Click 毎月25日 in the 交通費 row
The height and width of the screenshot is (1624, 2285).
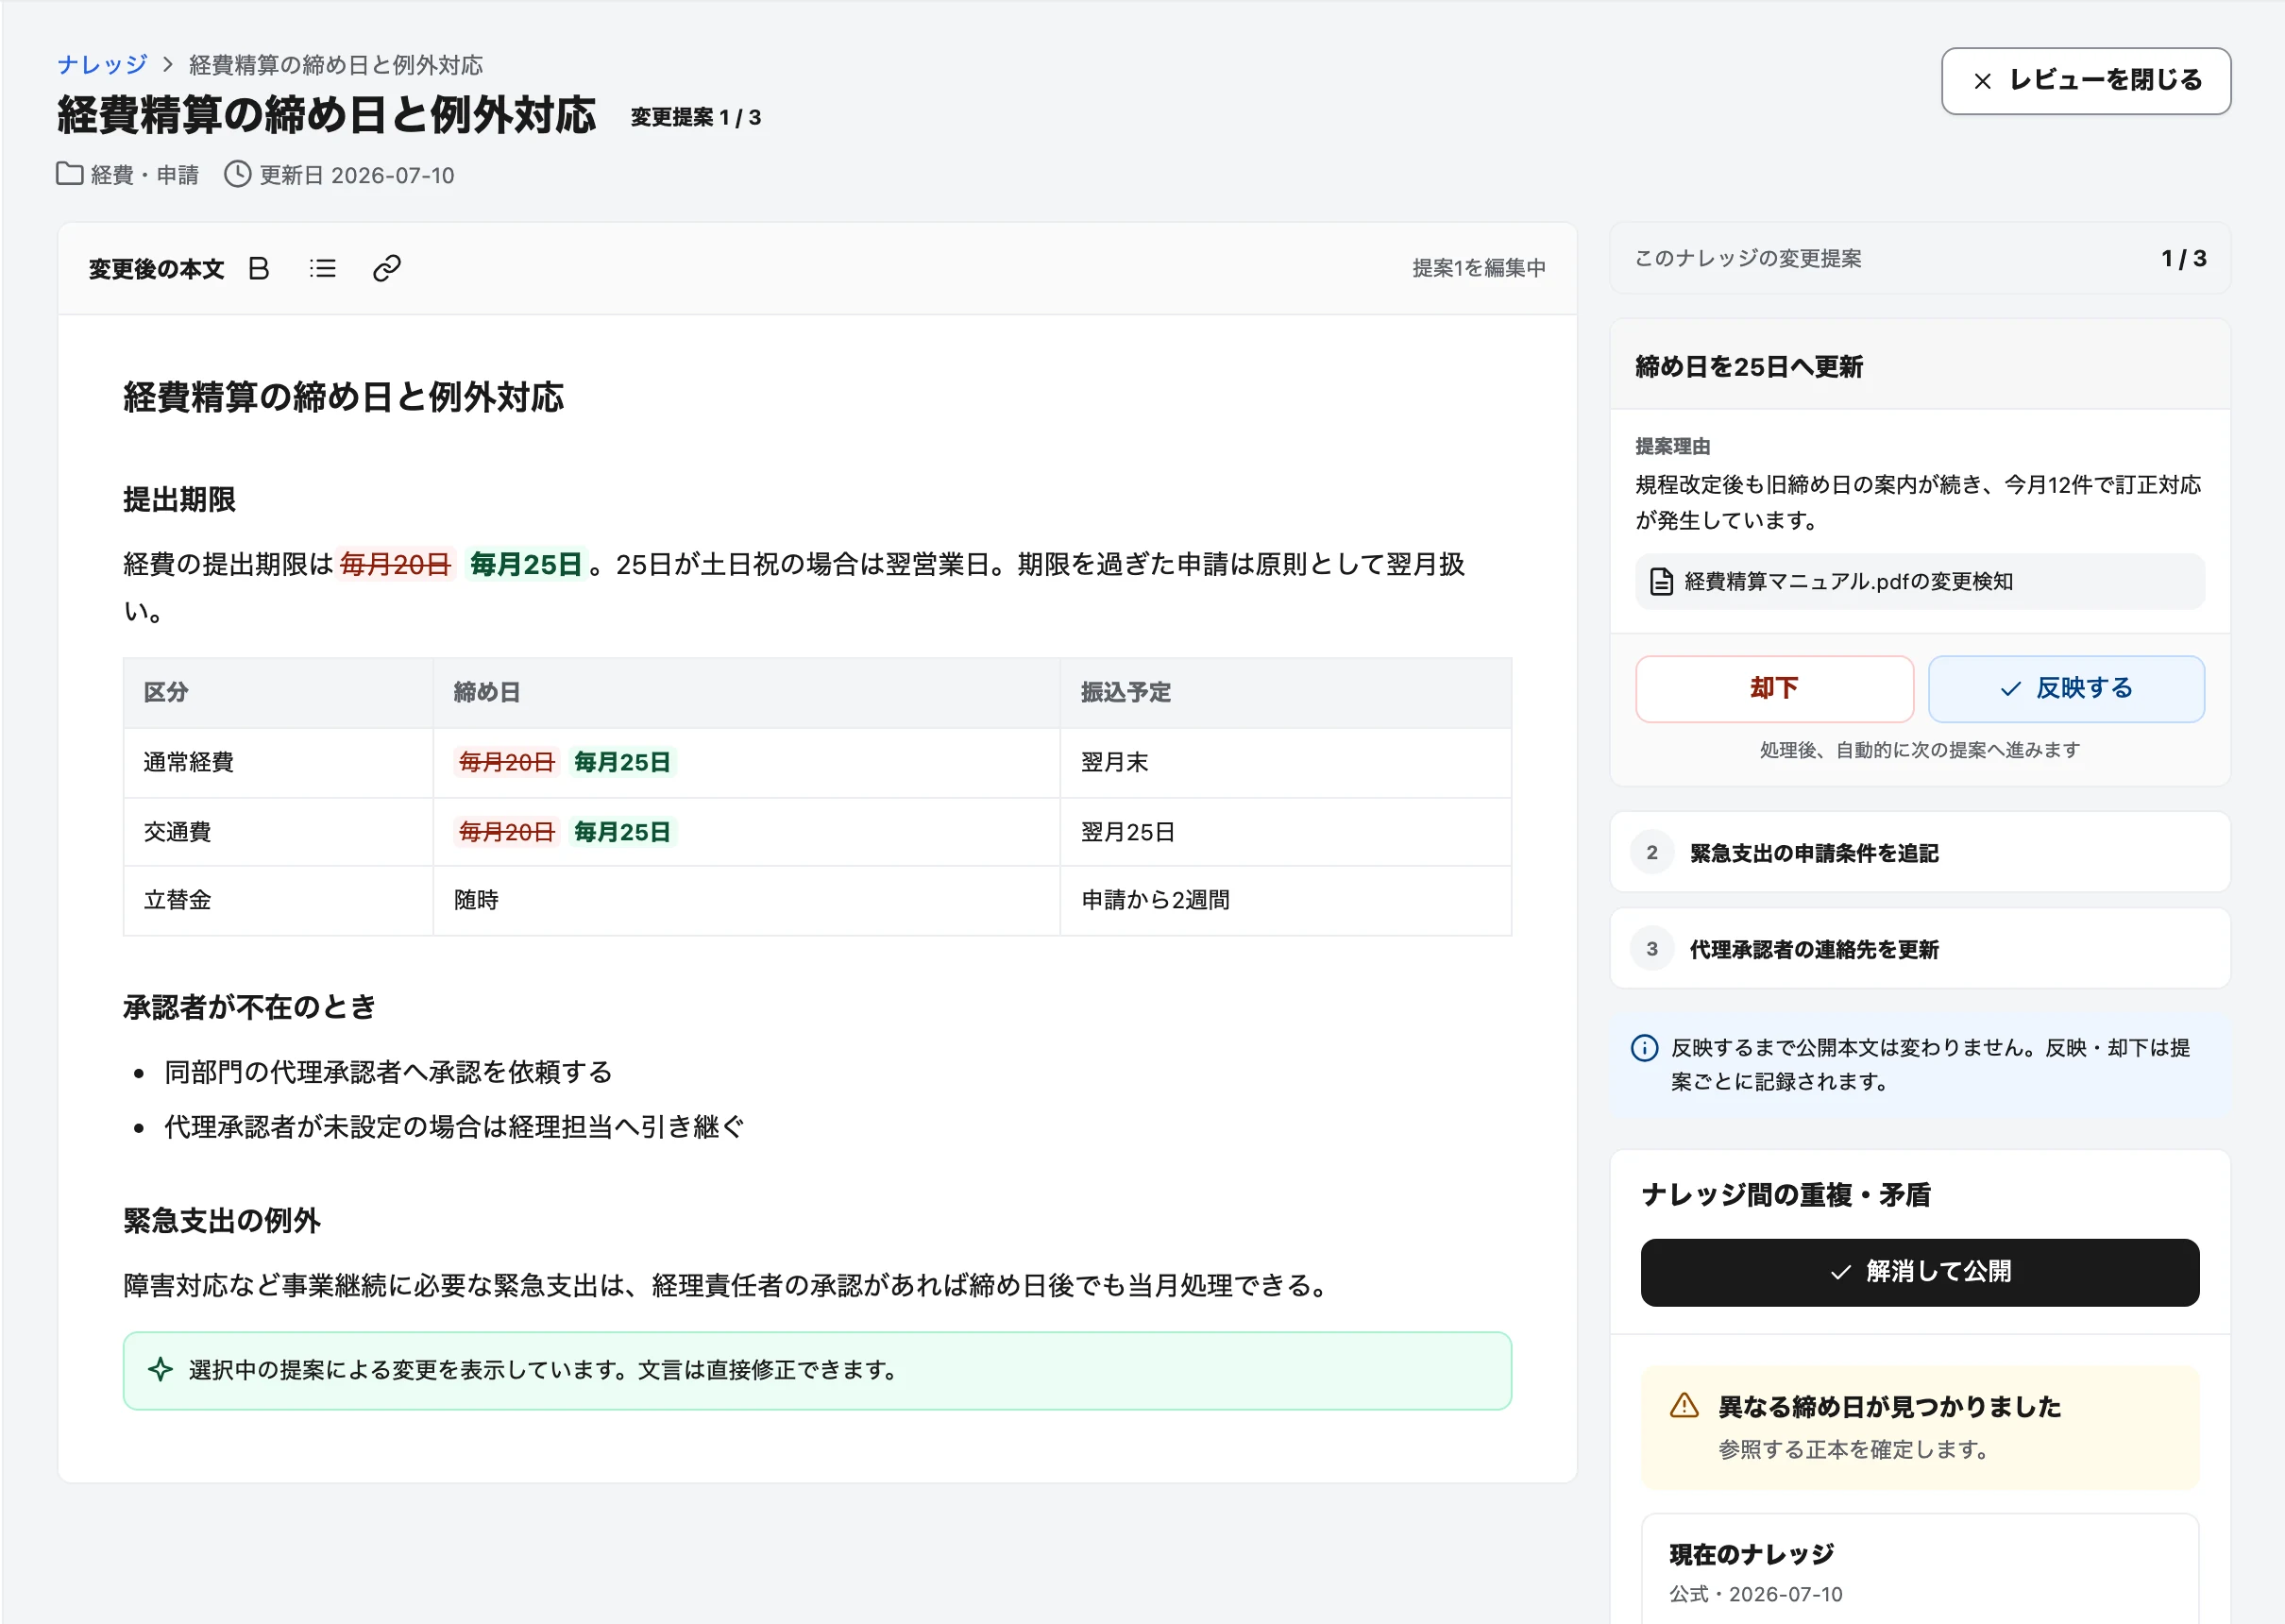[622, 832]
